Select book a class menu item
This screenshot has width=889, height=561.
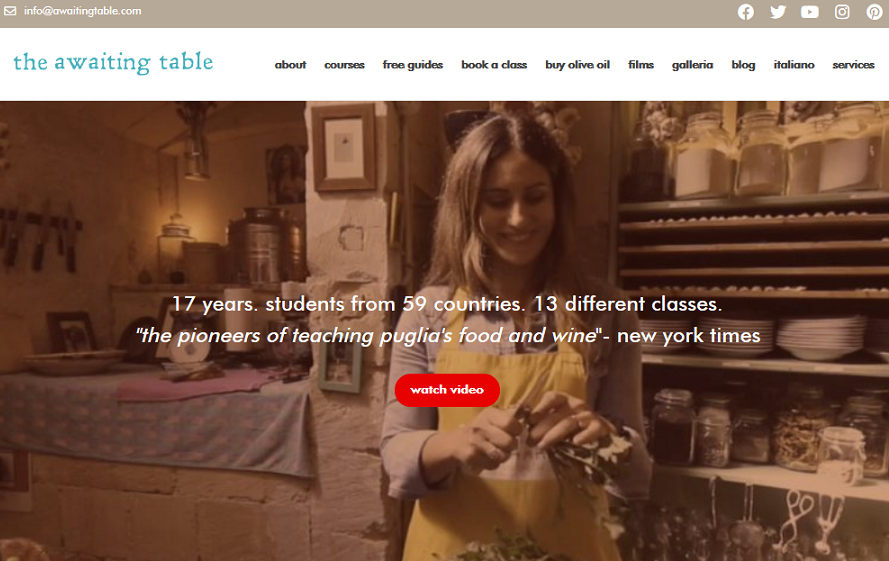coord(494,65)
